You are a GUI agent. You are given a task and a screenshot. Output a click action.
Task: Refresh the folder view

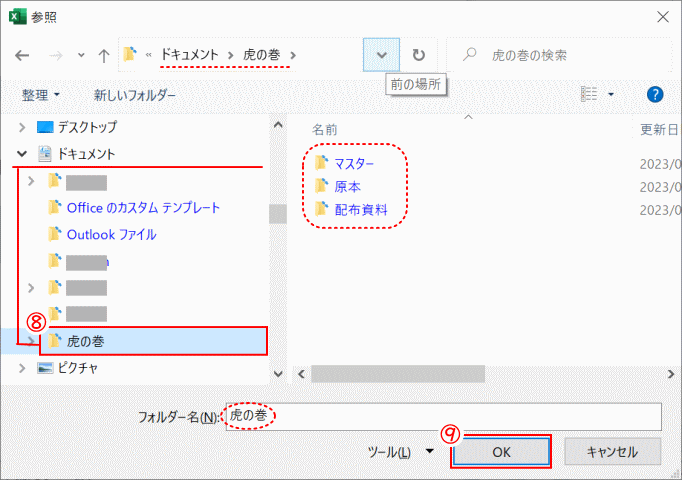pos(418,55)
